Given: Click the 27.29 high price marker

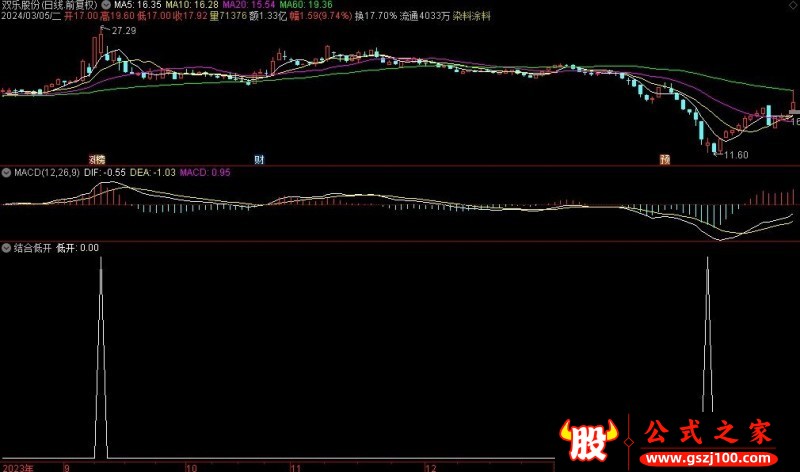Looking at the screenshot, I should point(124,32).
